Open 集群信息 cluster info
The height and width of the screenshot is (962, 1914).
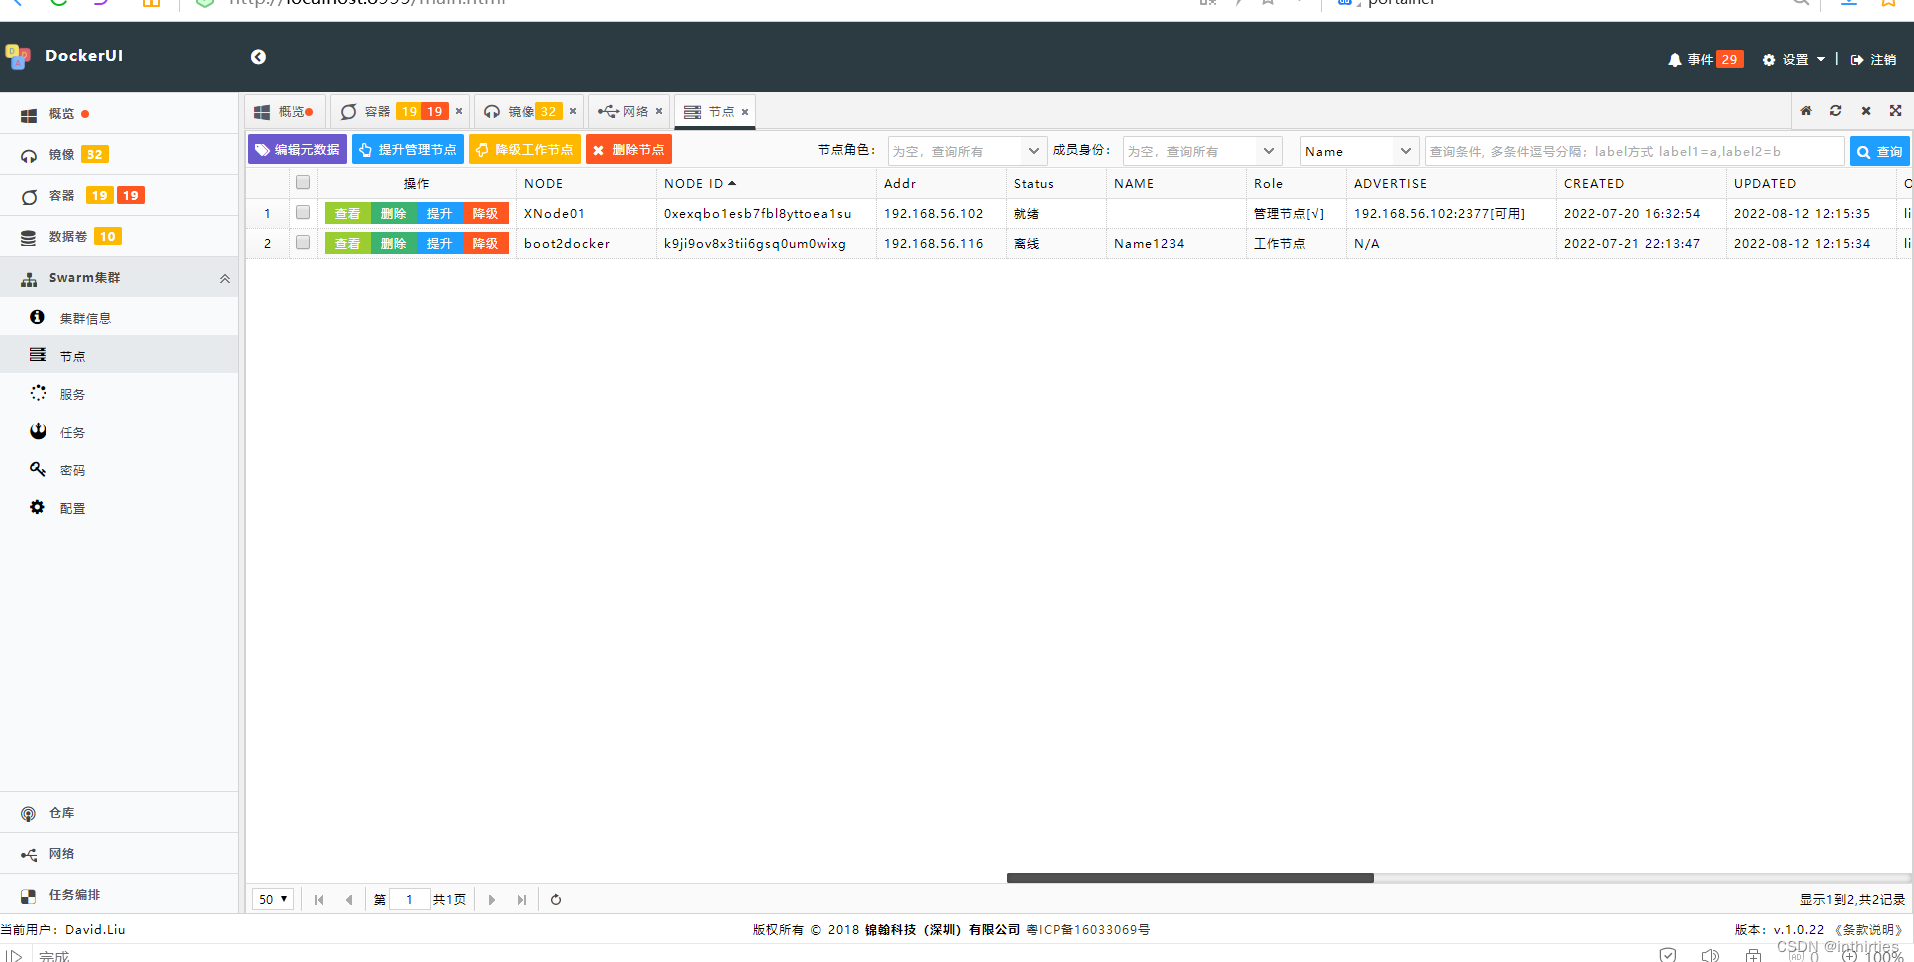click(119, 318)
